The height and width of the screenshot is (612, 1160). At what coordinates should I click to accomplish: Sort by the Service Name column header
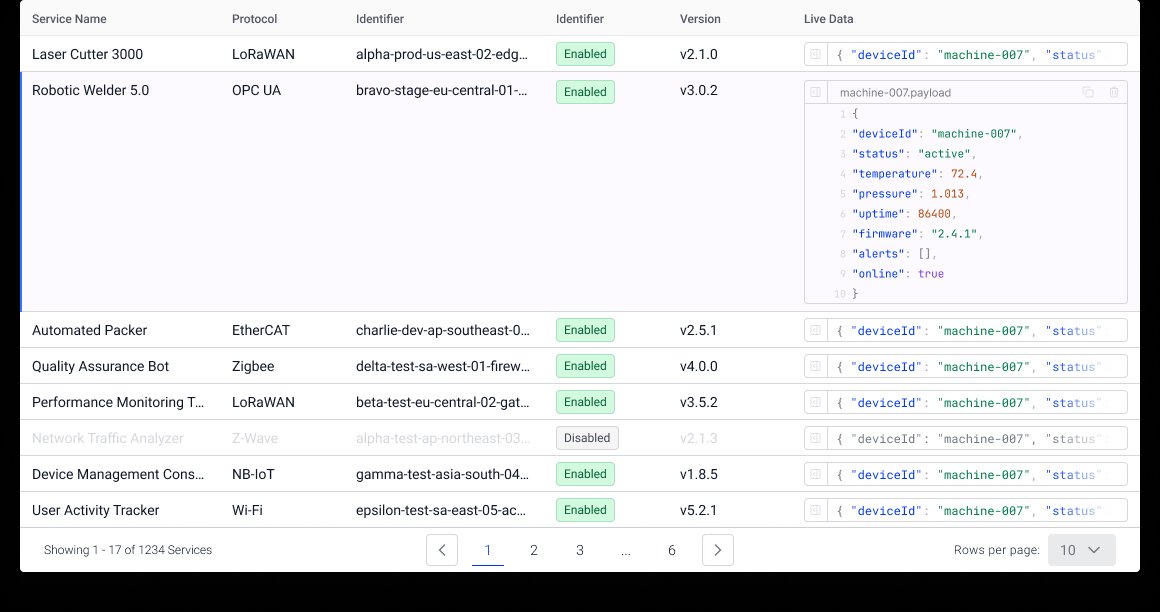tap(69, 19)
